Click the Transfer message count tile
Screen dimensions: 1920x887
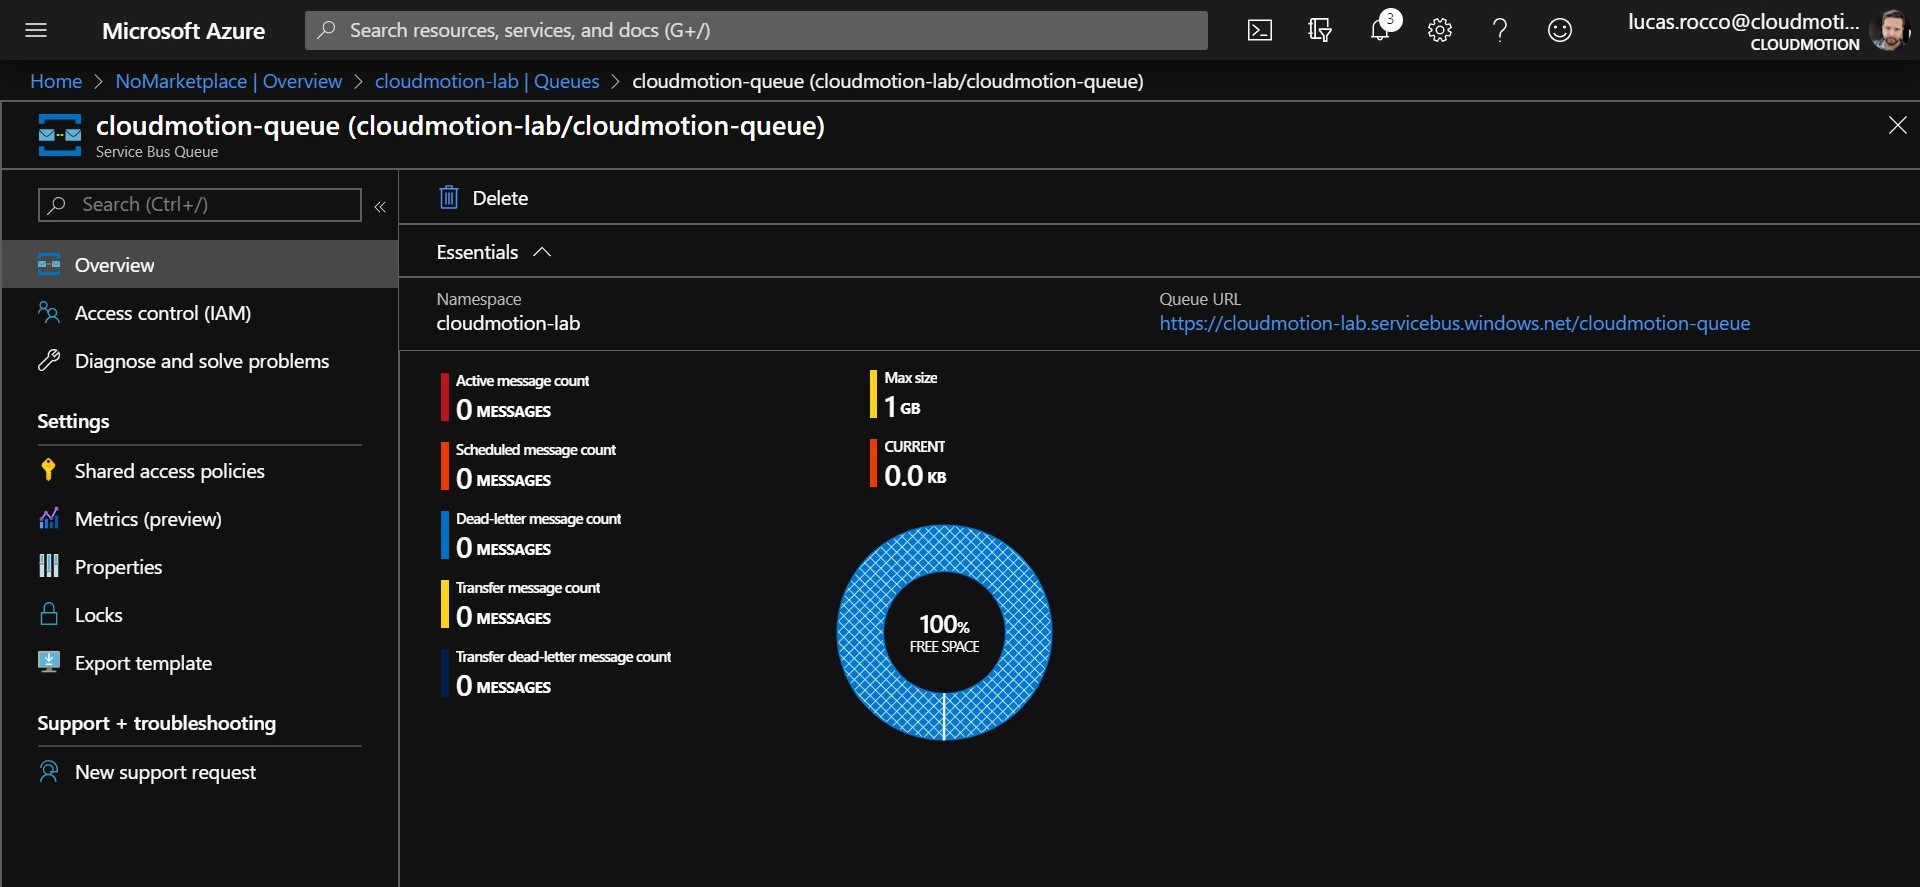[521, 604]
